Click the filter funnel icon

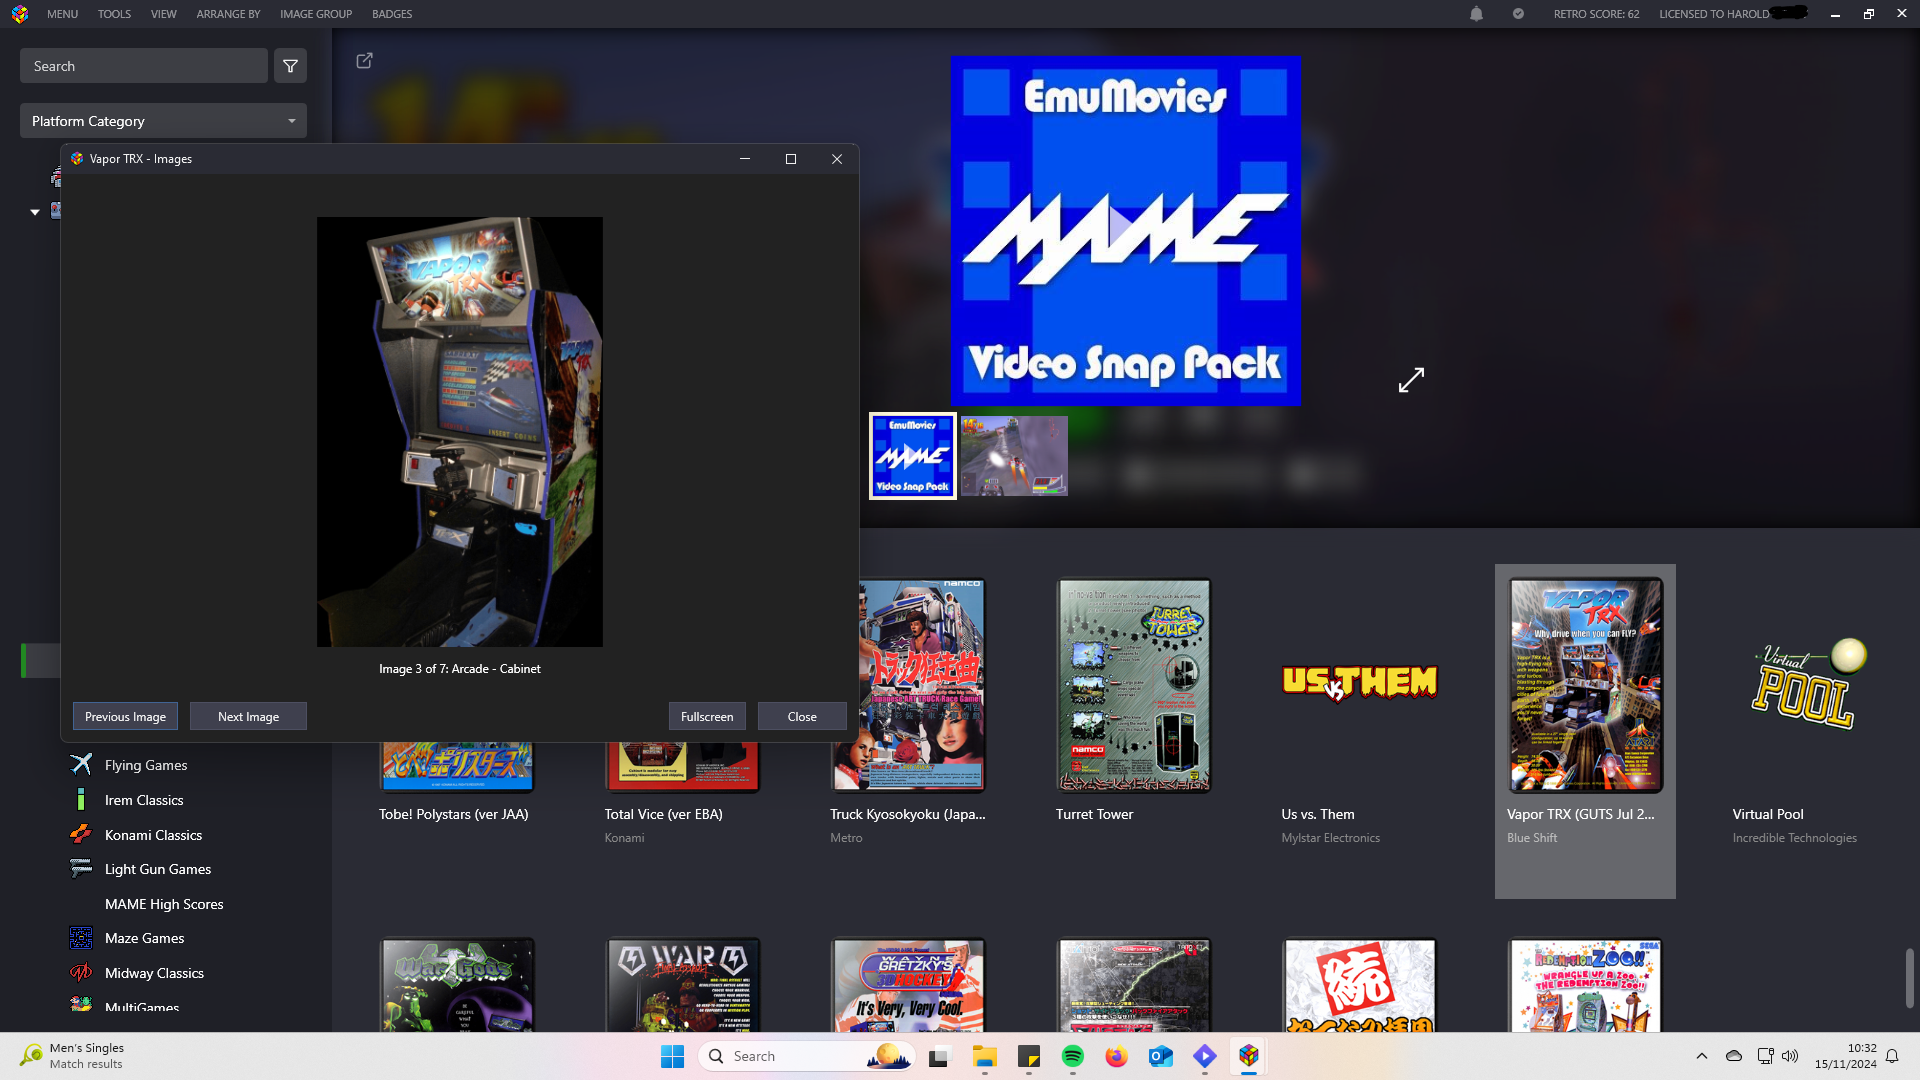click(x=290, y=66)
